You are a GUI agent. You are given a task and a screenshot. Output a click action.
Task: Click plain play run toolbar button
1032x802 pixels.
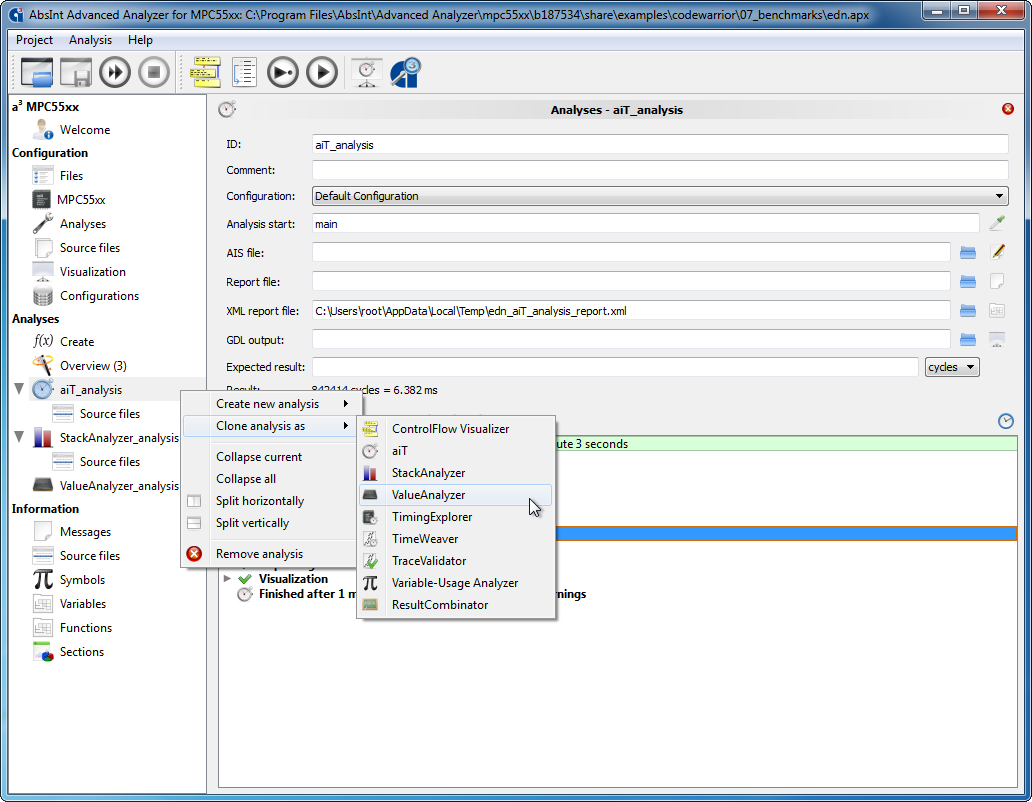(x=322, y=72)
